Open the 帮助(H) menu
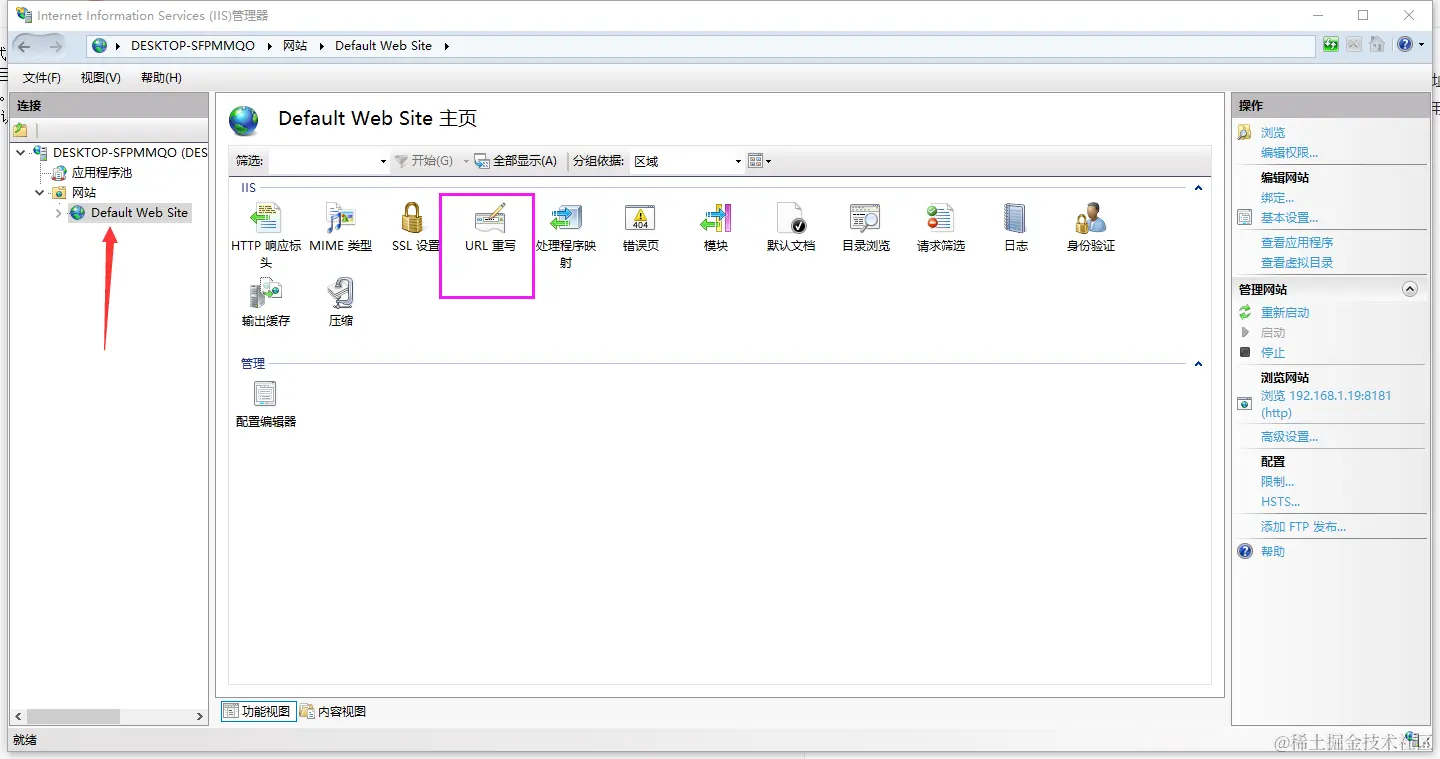This screenshot has width=1440, height=759. 161,78
